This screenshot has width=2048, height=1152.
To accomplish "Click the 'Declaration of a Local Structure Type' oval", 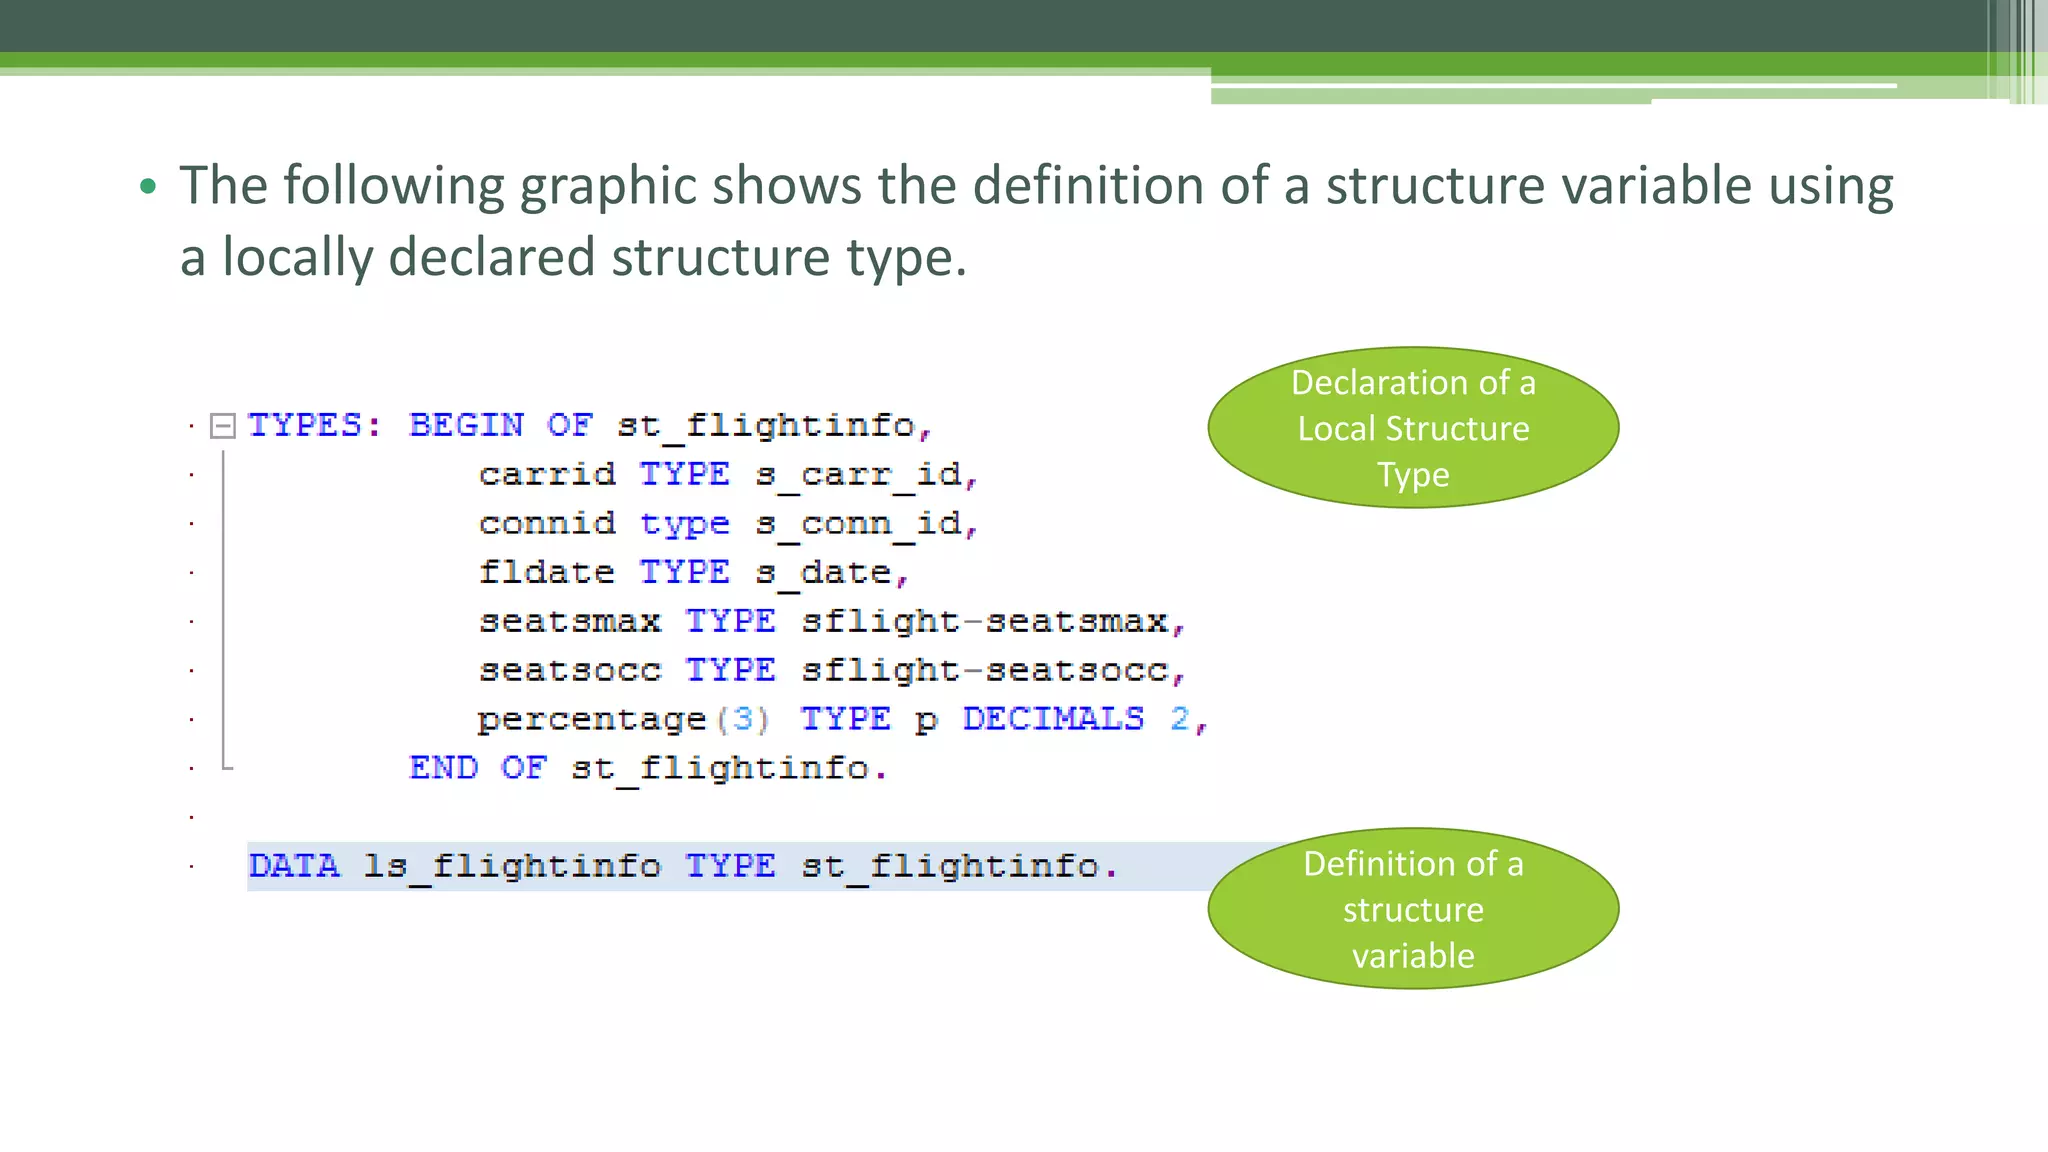I will point(1413,428).
